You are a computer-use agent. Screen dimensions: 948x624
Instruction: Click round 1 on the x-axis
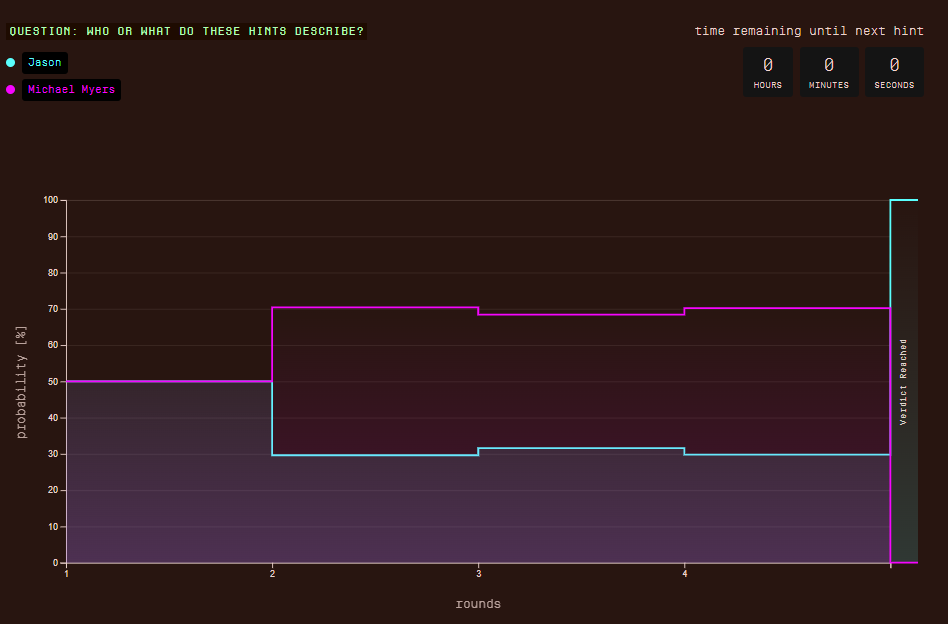pos(67,573)
